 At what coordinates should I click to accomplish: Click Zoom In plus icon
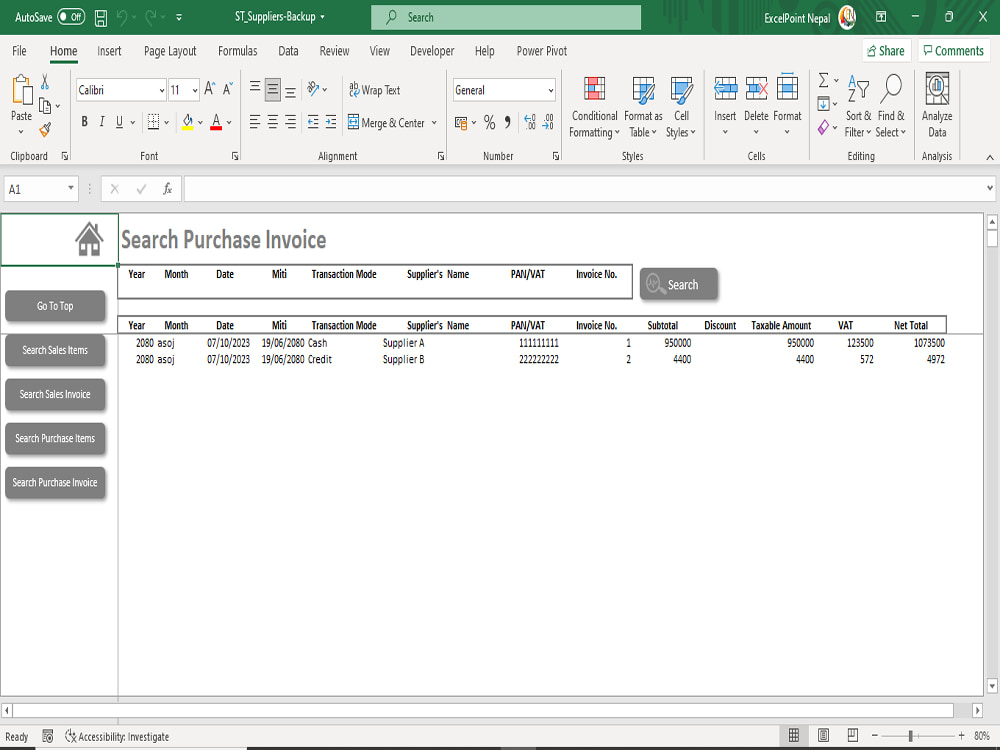click(x=962, y=736)
